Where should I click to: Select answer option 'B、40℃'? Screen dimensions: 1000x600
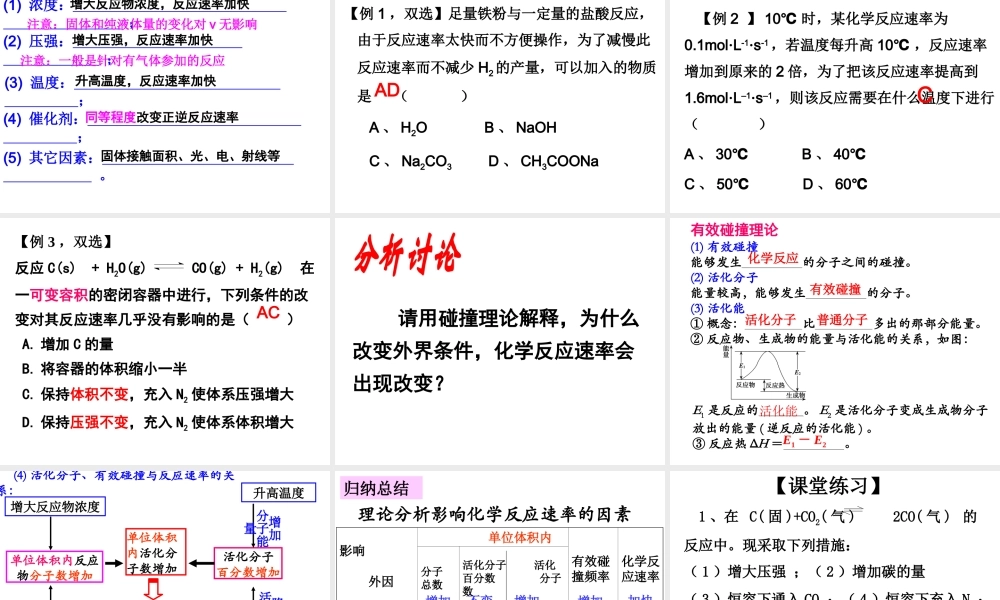point(834,154)
